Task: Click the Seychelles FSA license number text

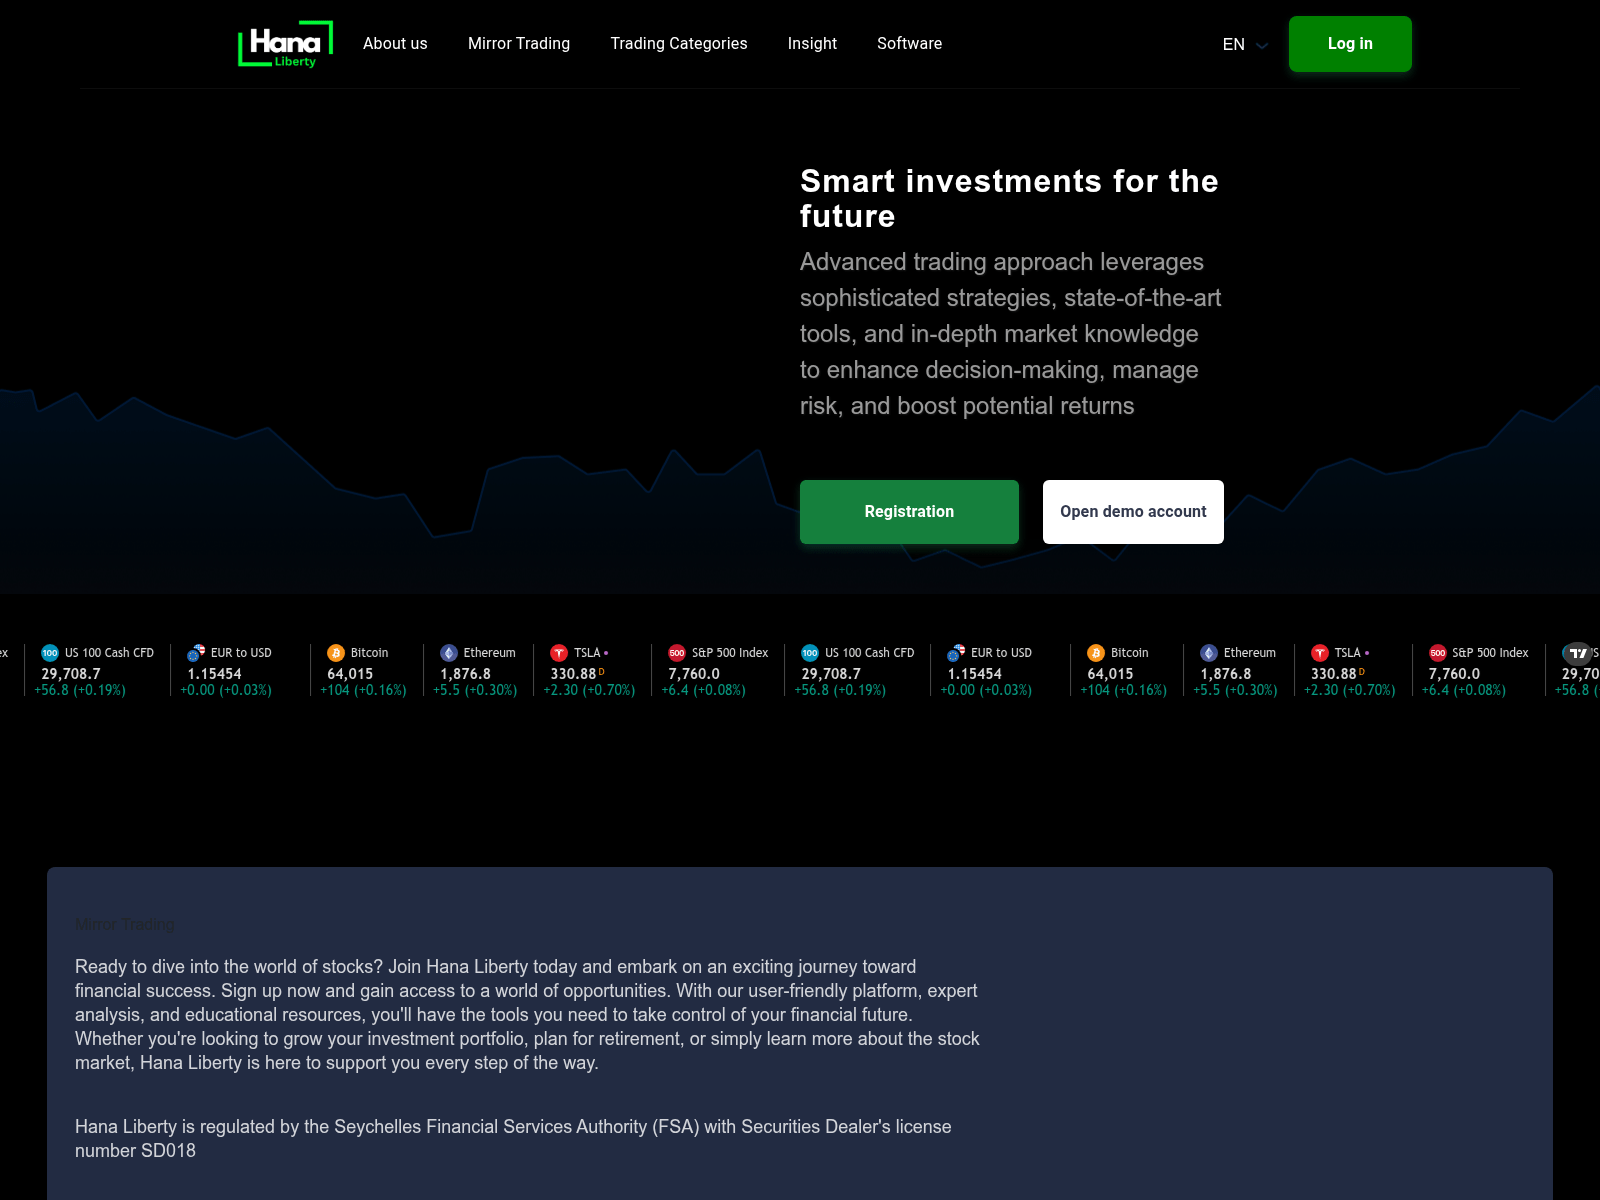Action: tap(513, 1138)
